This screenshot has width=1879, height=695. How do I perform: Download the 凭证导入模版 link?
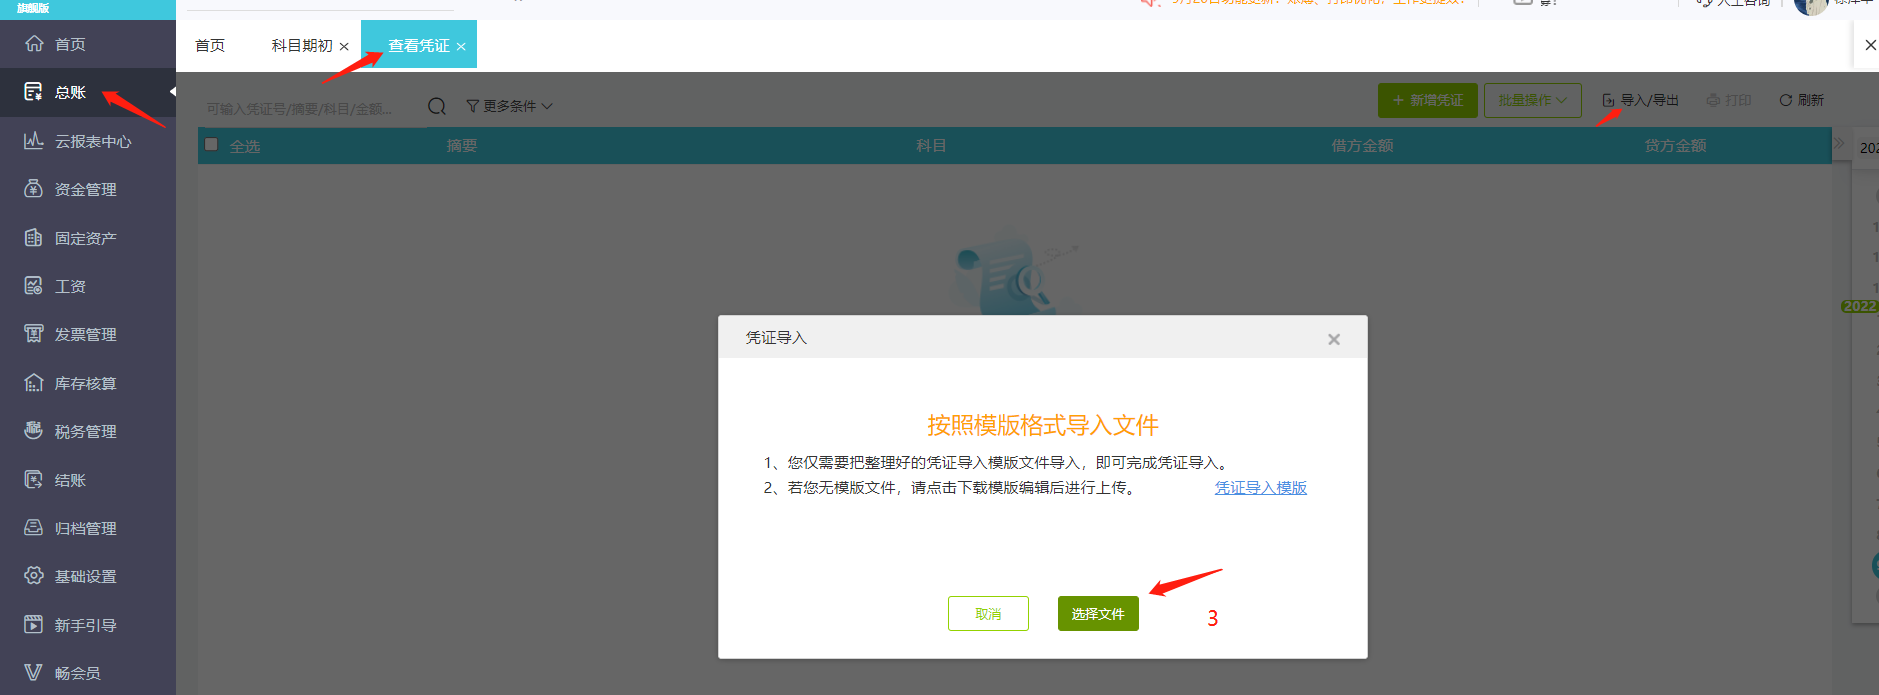click(1261, 487)
